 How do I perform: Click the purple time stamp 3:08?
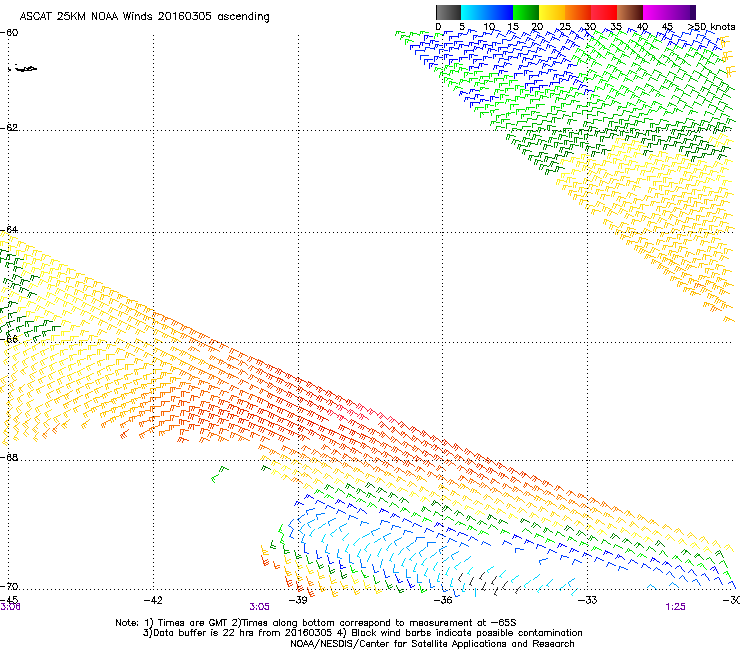10,607
